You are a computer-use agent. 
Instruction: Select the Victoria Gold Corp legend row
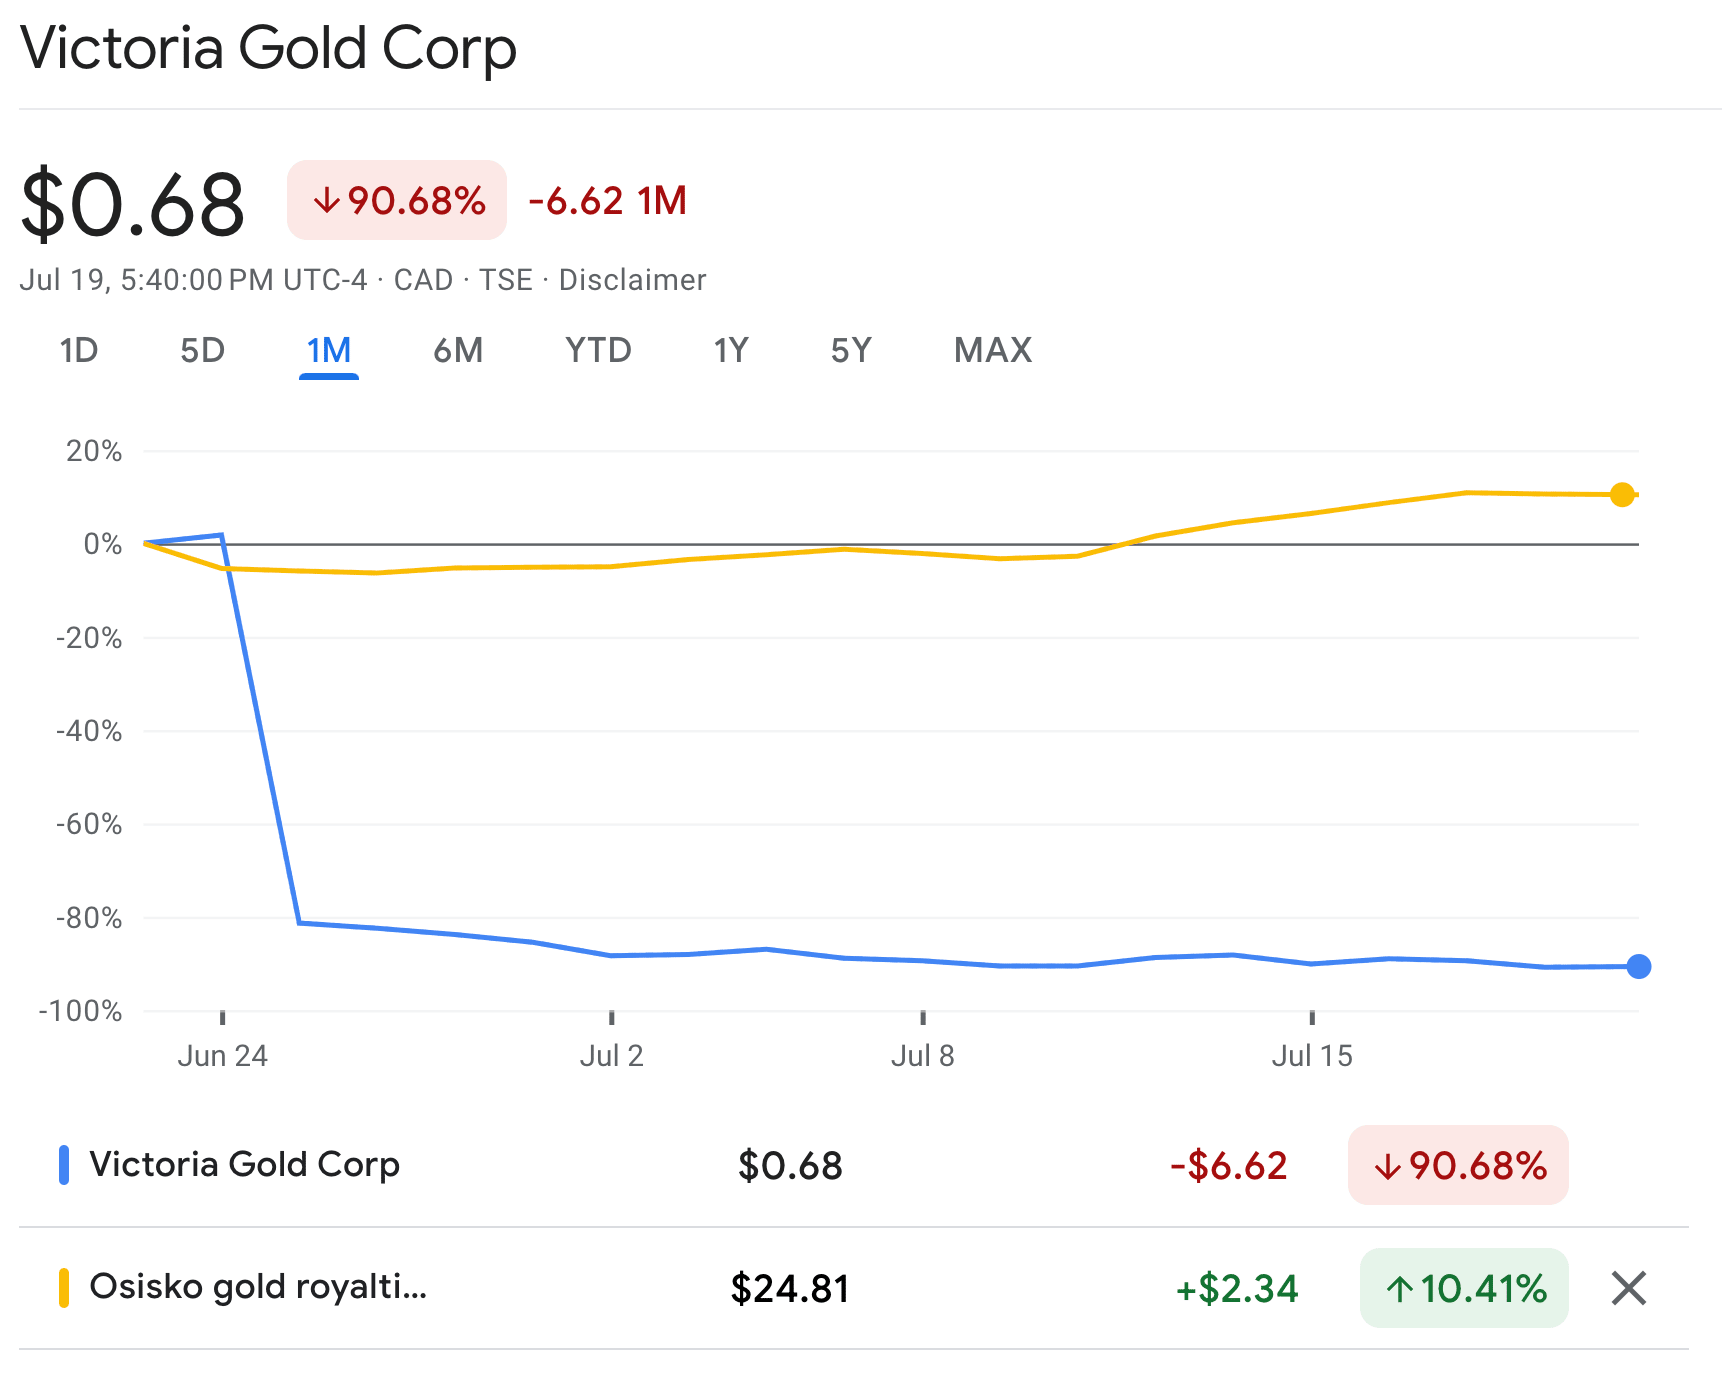coord(244,1164)
